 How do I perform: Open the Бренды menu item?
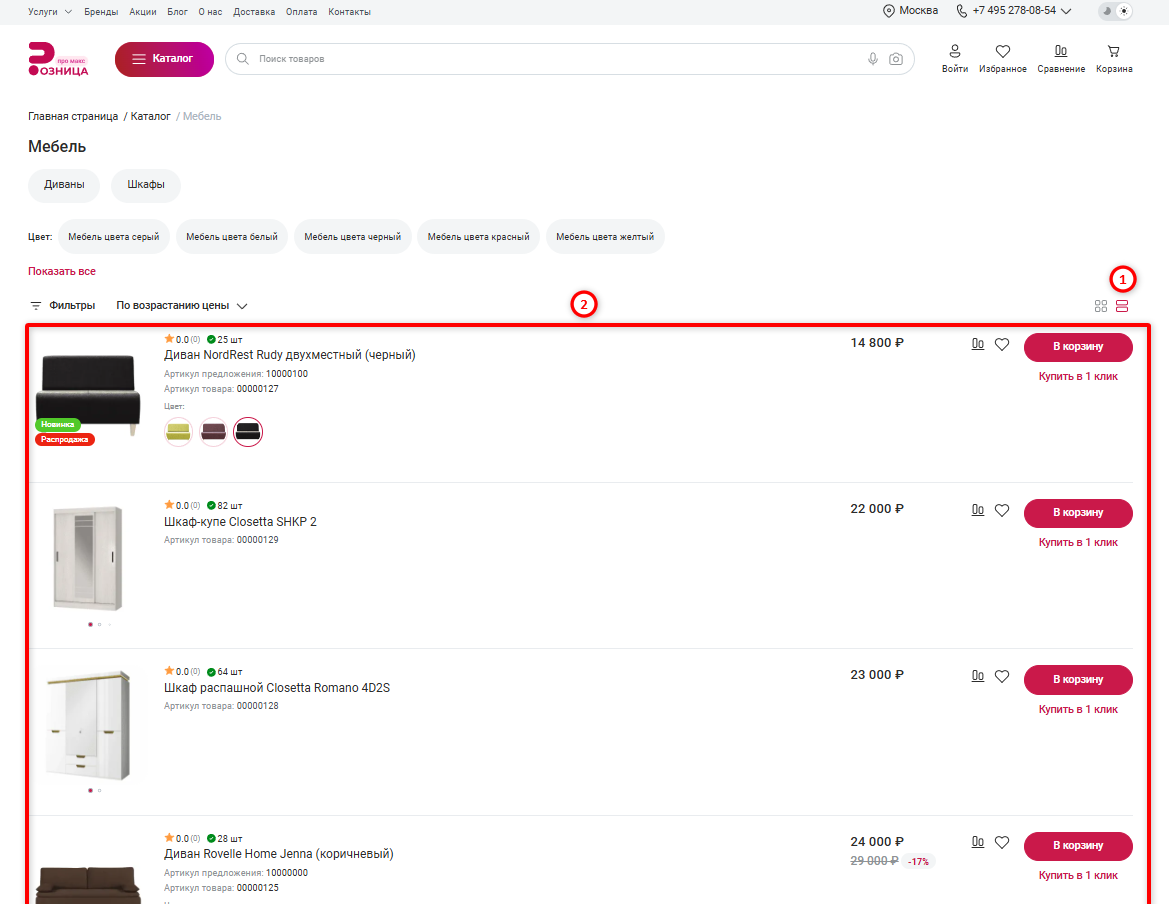pyautogui.click(x=101, y=12)
